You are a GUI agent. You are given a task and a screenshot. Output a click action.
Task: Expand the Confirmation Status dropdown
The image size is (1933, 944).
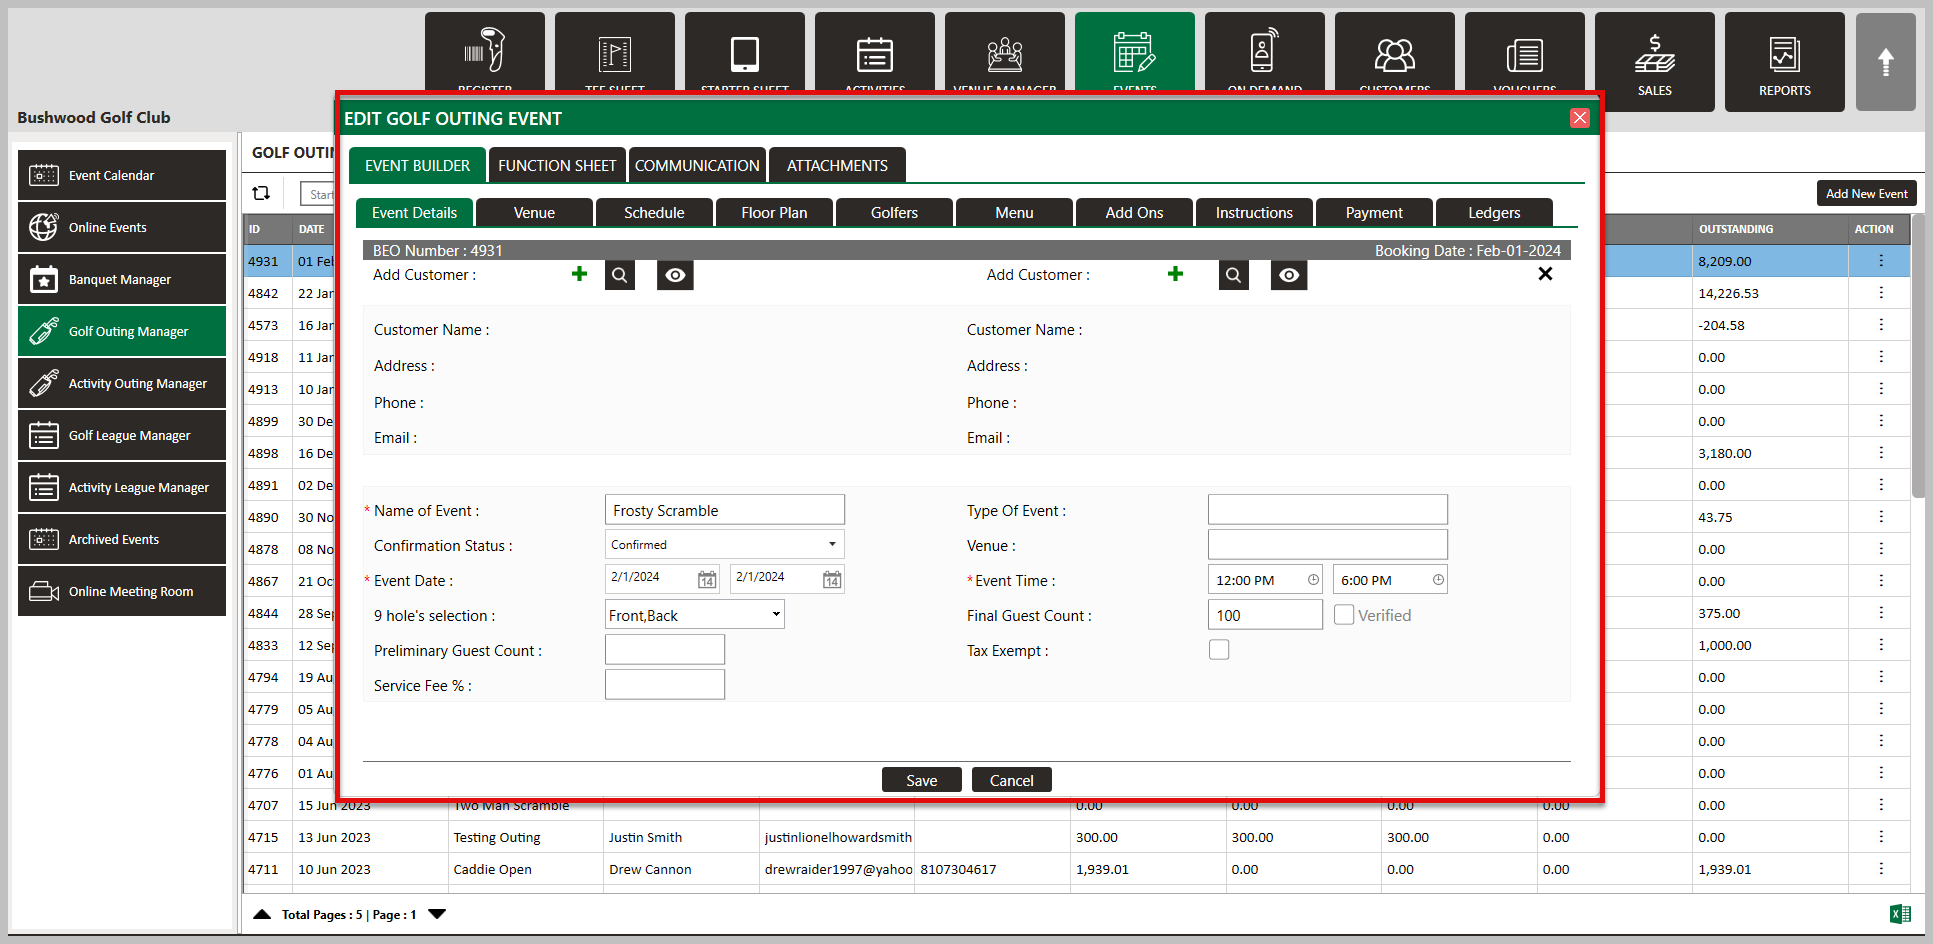point(725,545)
